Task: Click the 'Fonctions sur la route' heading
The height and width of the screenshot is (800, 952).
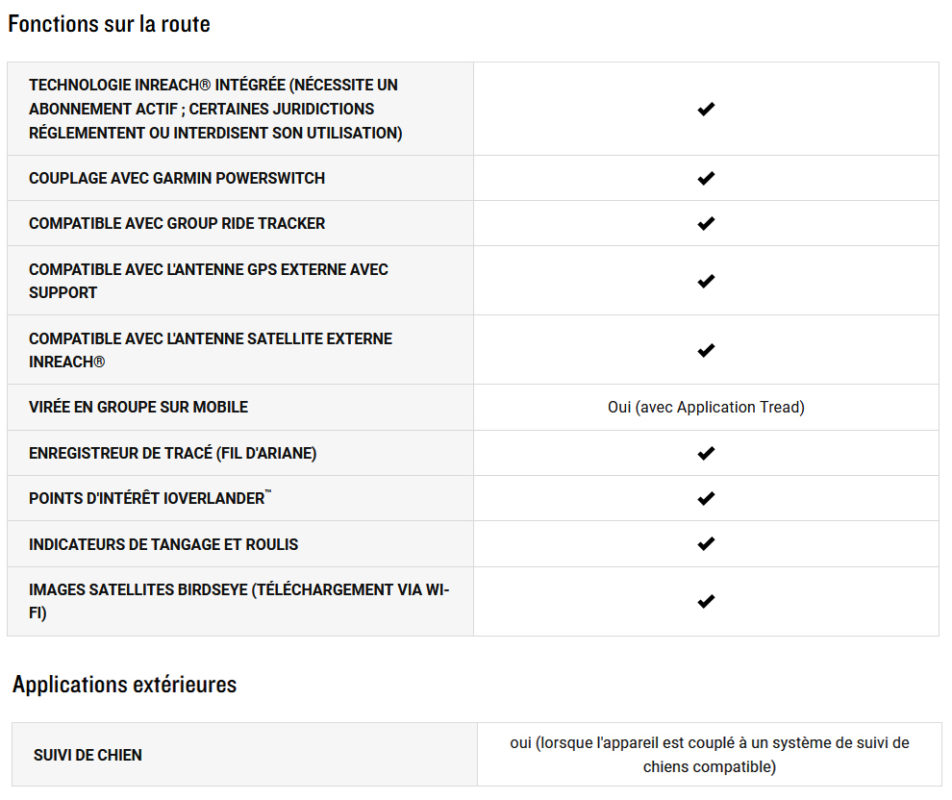Action: click(x=109, y=24)
